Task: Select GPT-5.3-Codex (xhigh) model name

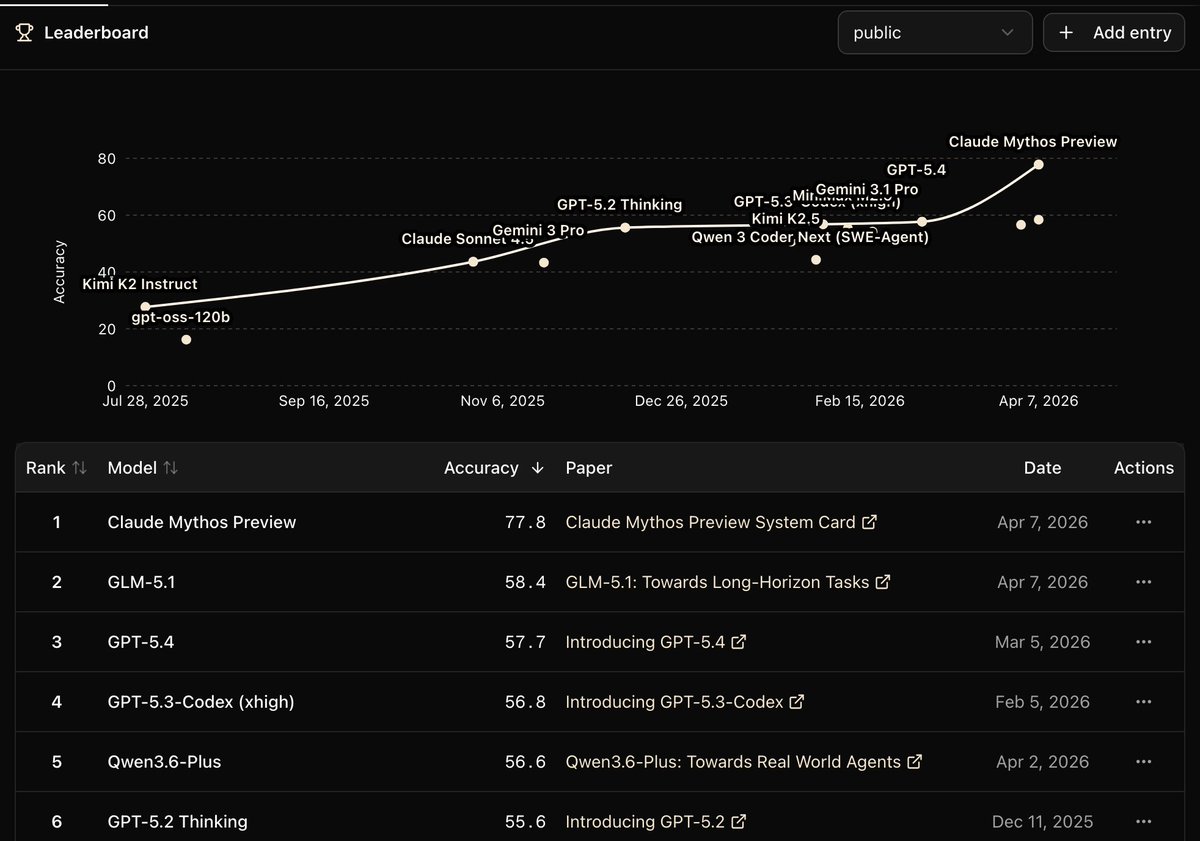Action: [x=201, y=702]
